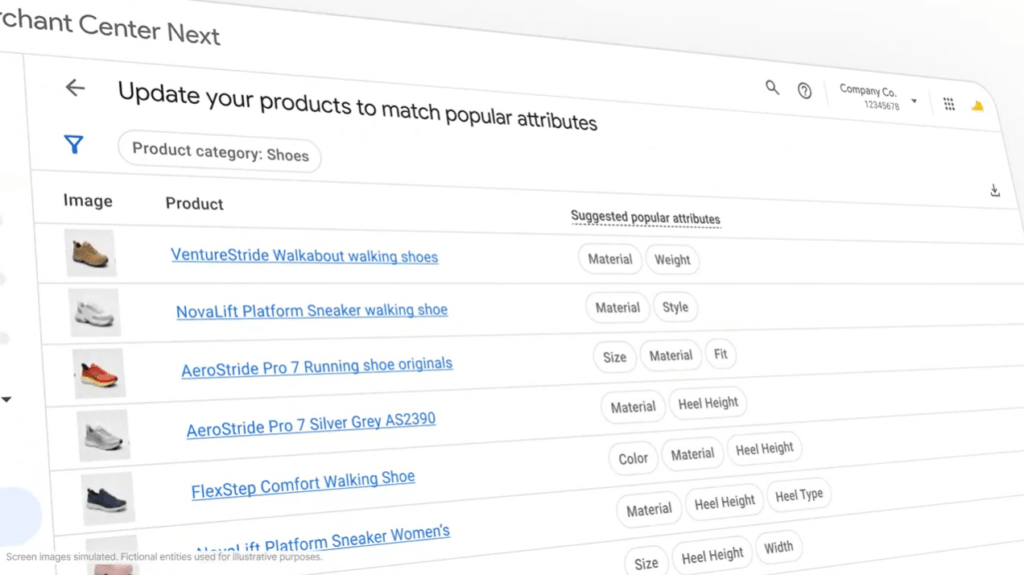Open the search magnifier icon

coord(772,88)
